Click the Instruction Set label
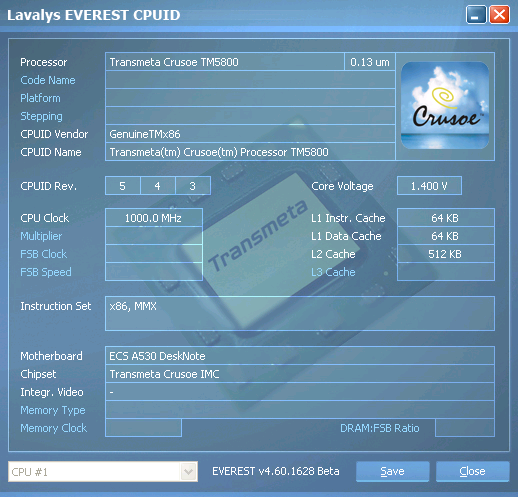 (x=56, y=306)
